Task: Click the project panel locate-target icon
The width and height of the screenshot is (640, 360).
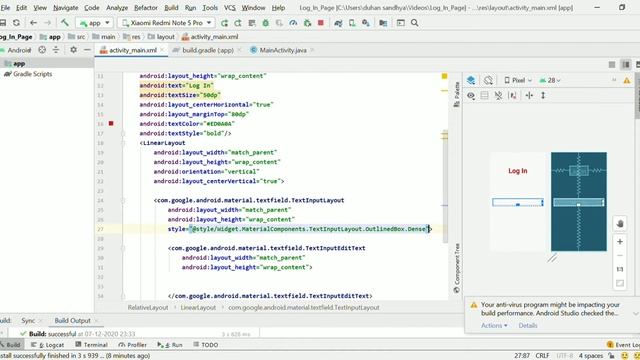Action: pos(42,50)
